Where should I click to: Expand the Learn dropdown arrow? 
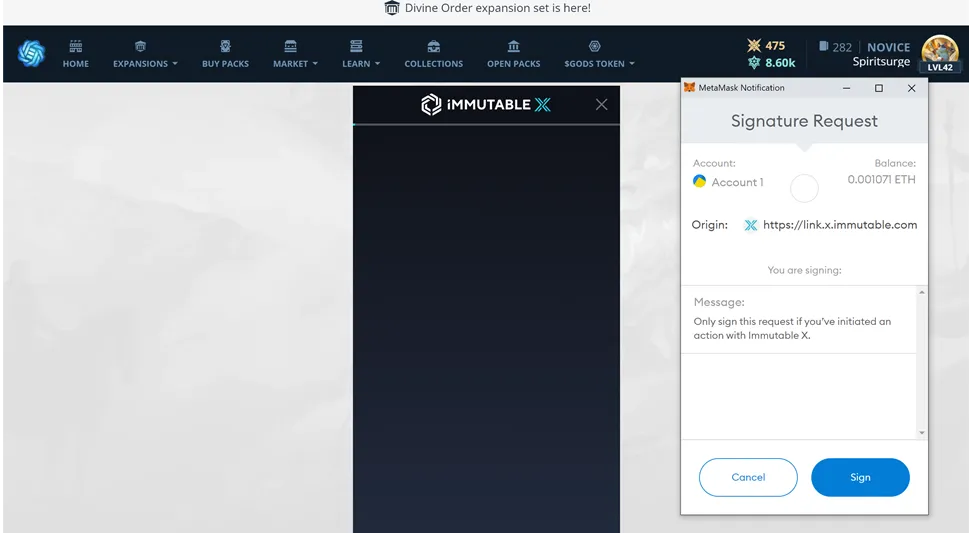coord(378,64)
